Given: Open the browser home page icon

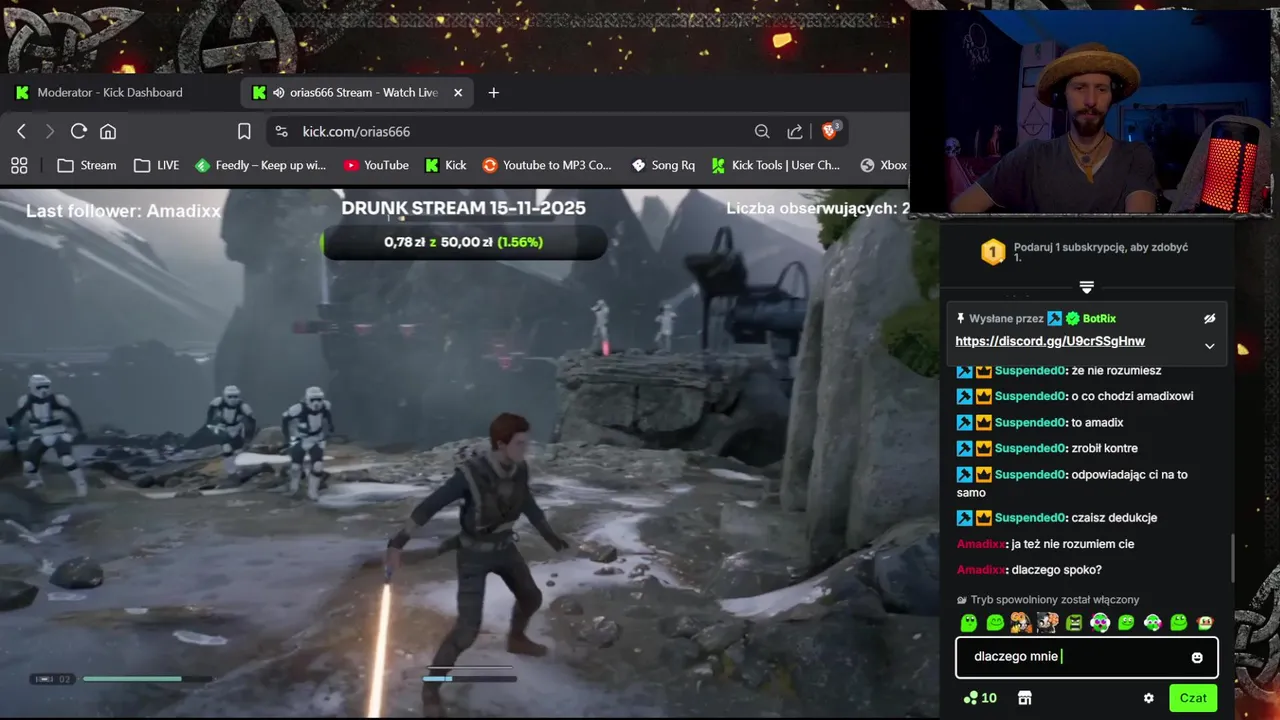Looking at the screenshot, I should 108,131.
